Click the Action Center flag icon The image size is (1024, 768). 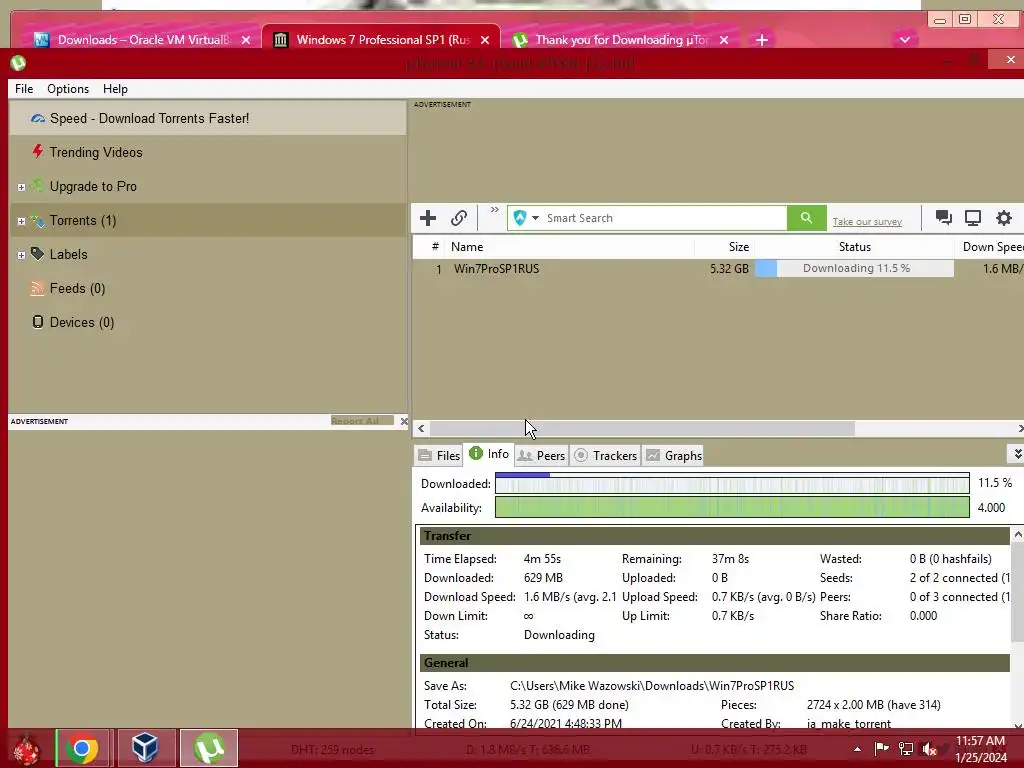(881, 748)
